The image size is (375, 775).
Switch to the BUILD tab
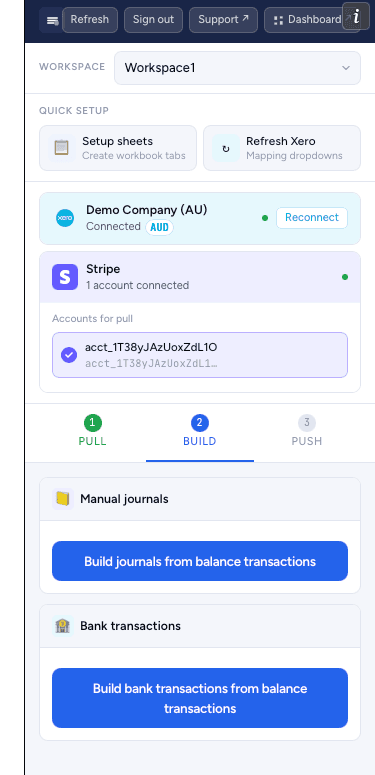click(200, 432)
